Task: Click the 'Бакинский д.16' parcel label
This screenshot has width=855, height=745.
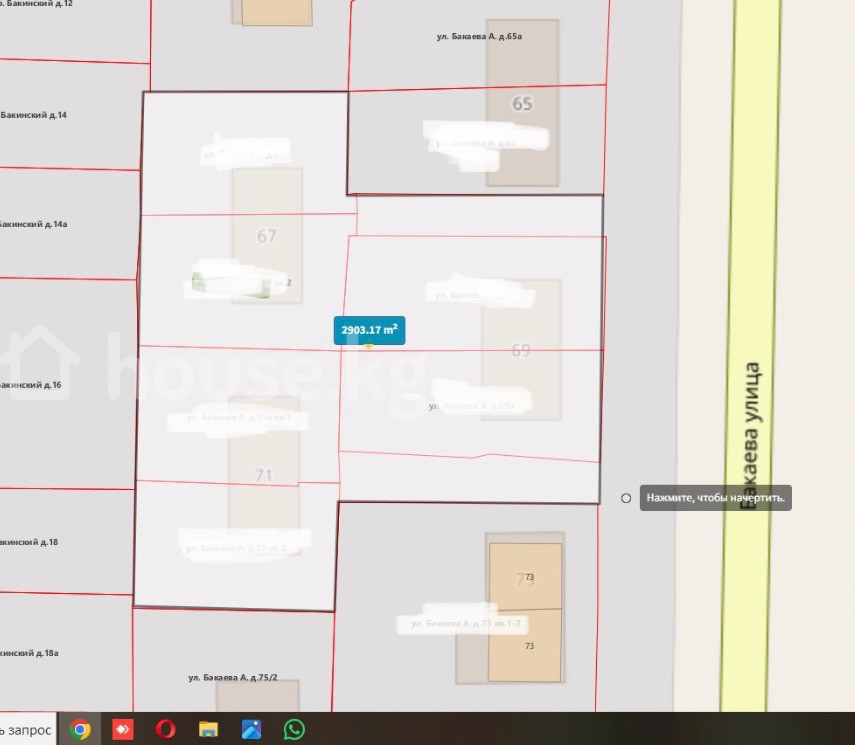Action: pos(30,385)
